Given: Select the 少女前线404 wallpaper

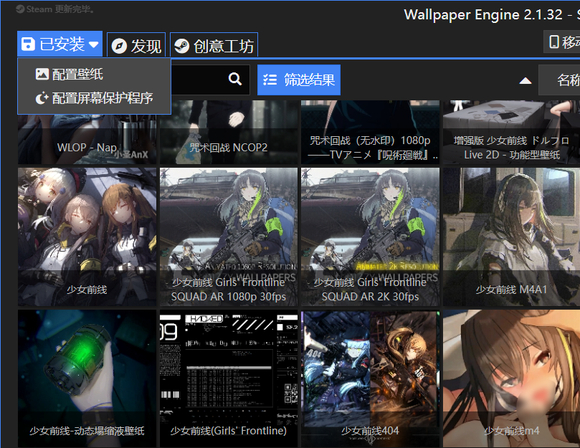Looking at the screenshot, I should pos(370,378).
